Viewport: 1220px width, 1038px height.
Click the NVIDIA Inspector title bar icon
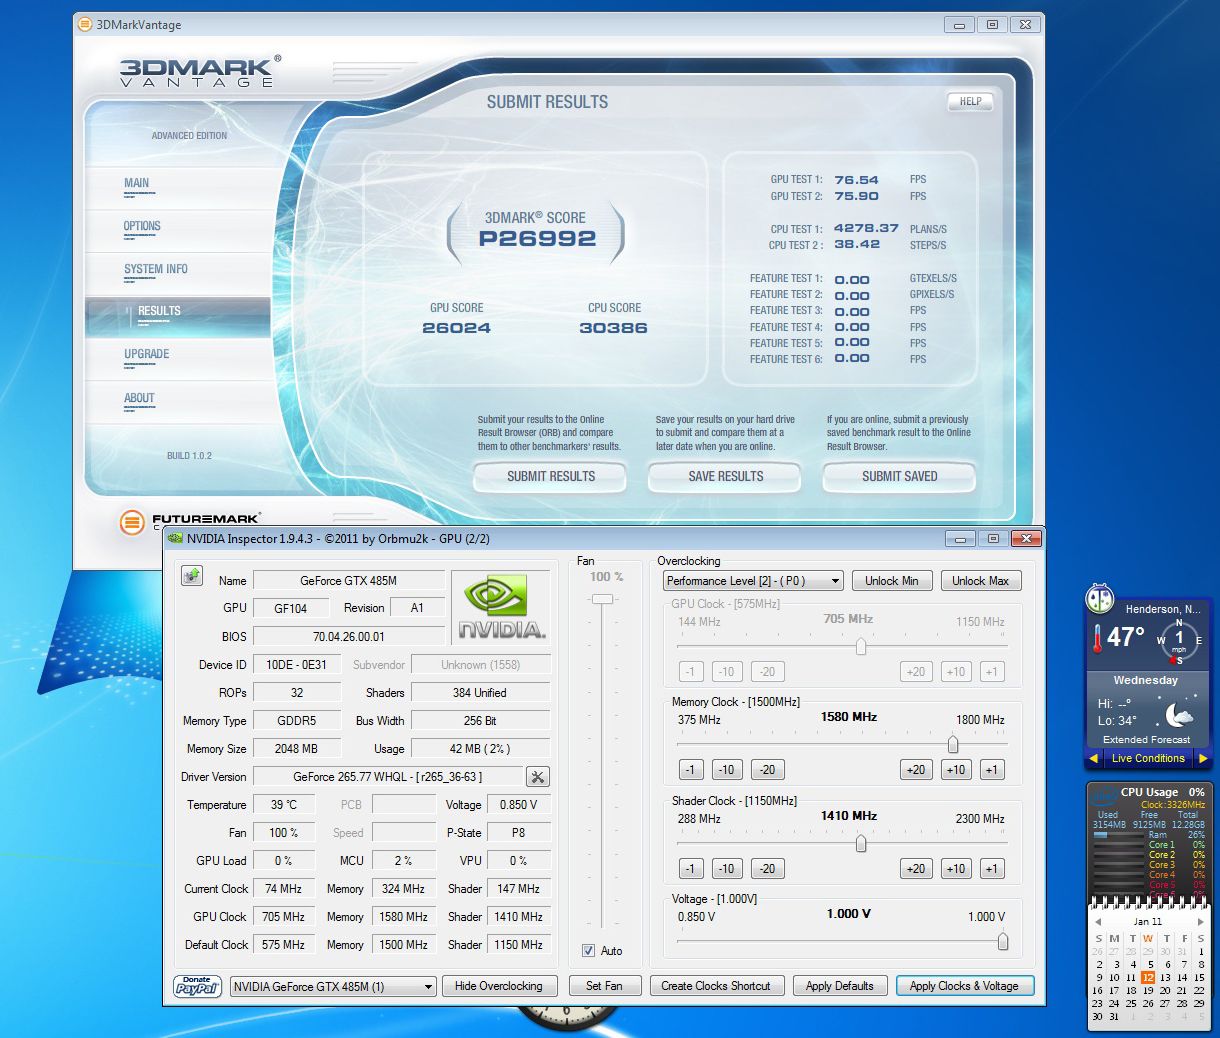point(175,538)
